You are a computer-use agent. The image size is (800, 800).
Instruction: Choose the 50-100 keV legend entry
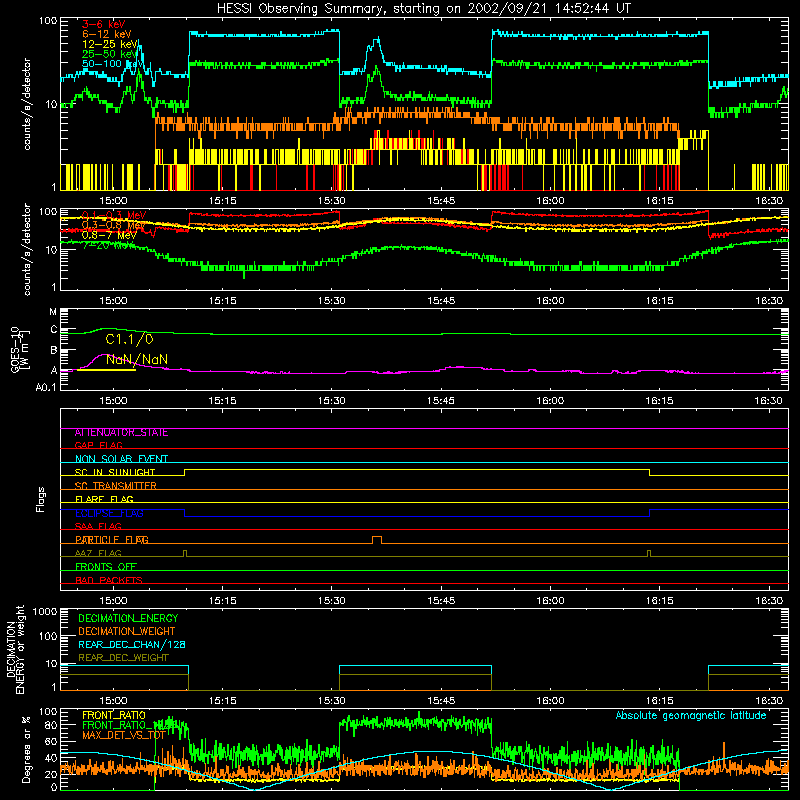(112, 64)
